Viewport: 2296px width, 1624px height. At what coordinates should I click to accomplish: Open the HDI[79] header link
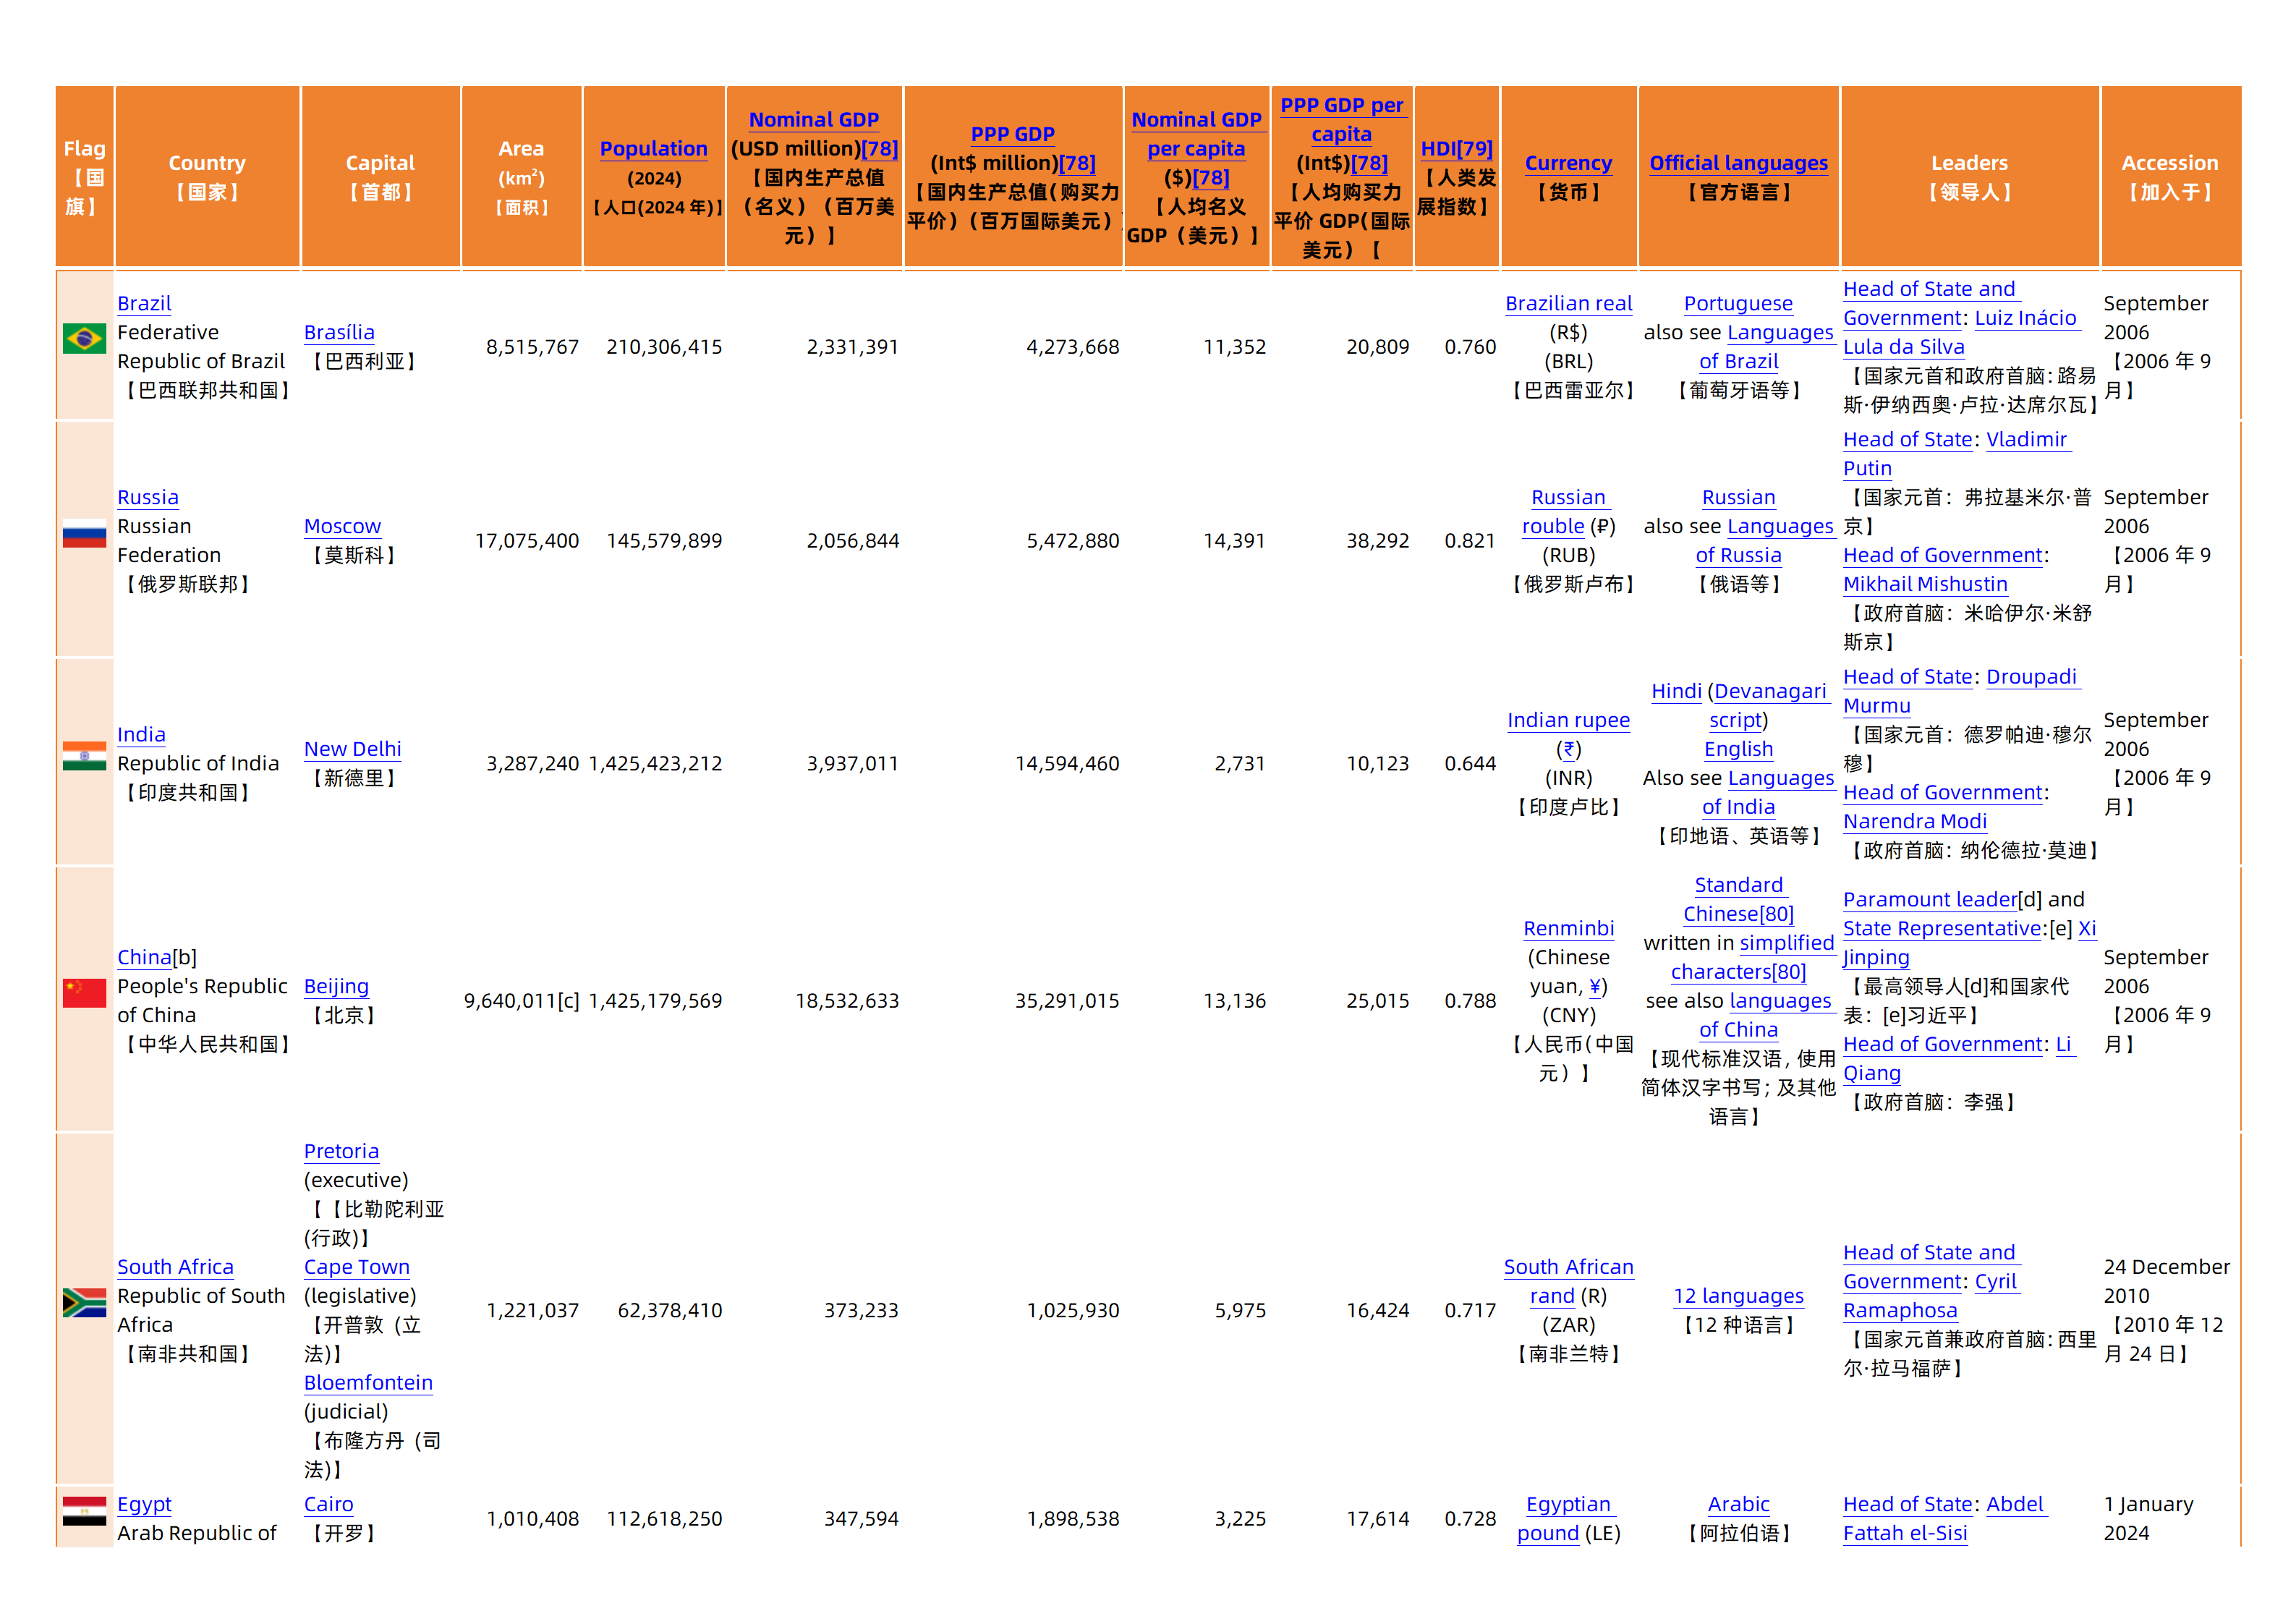(1456, 149)
